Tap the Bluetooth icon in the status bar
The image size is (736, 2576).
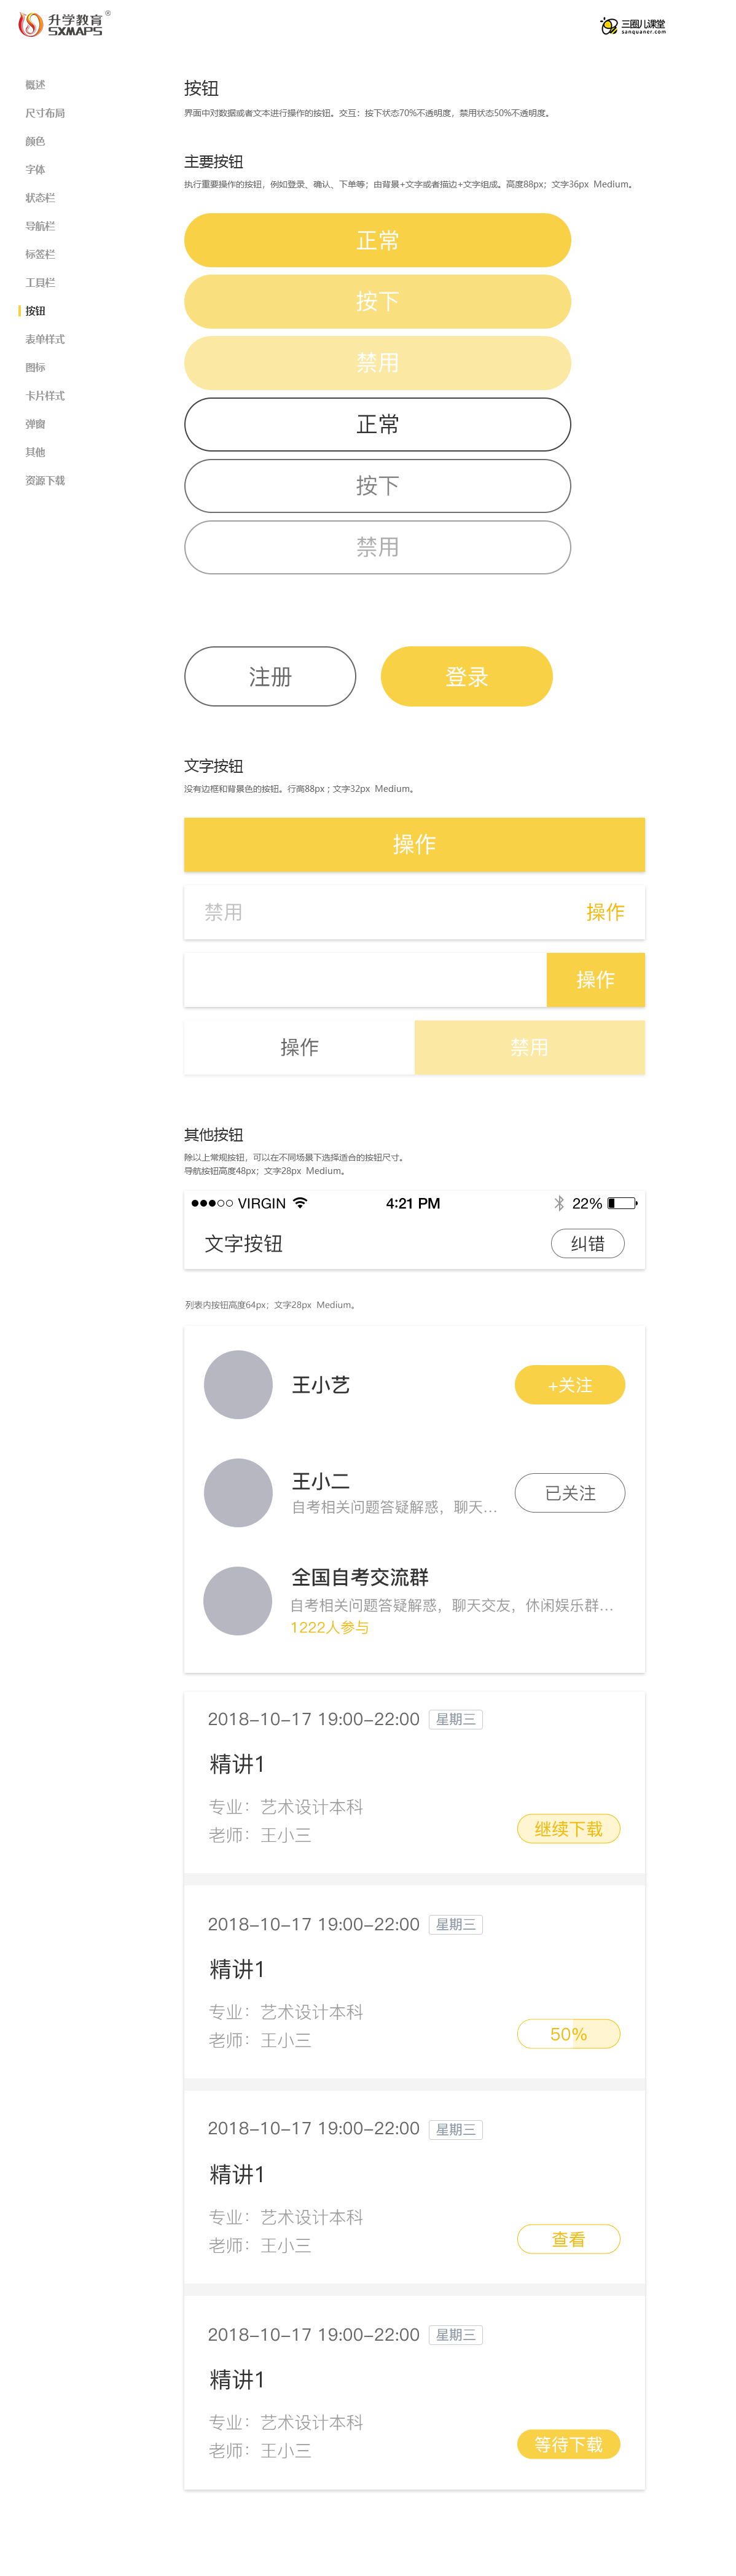coord(559,1203)
